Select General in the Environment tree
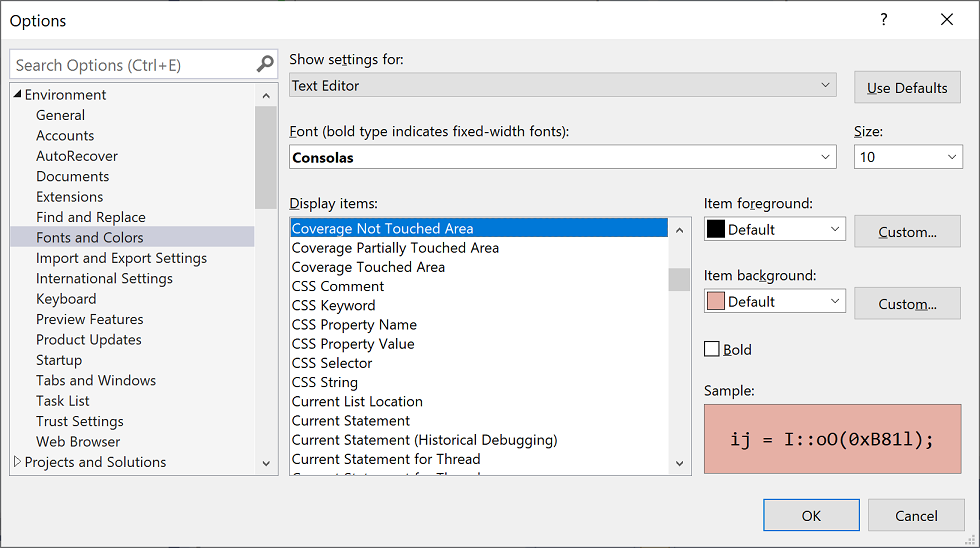This screenshot has height=548, width=980. pos(60,115)
